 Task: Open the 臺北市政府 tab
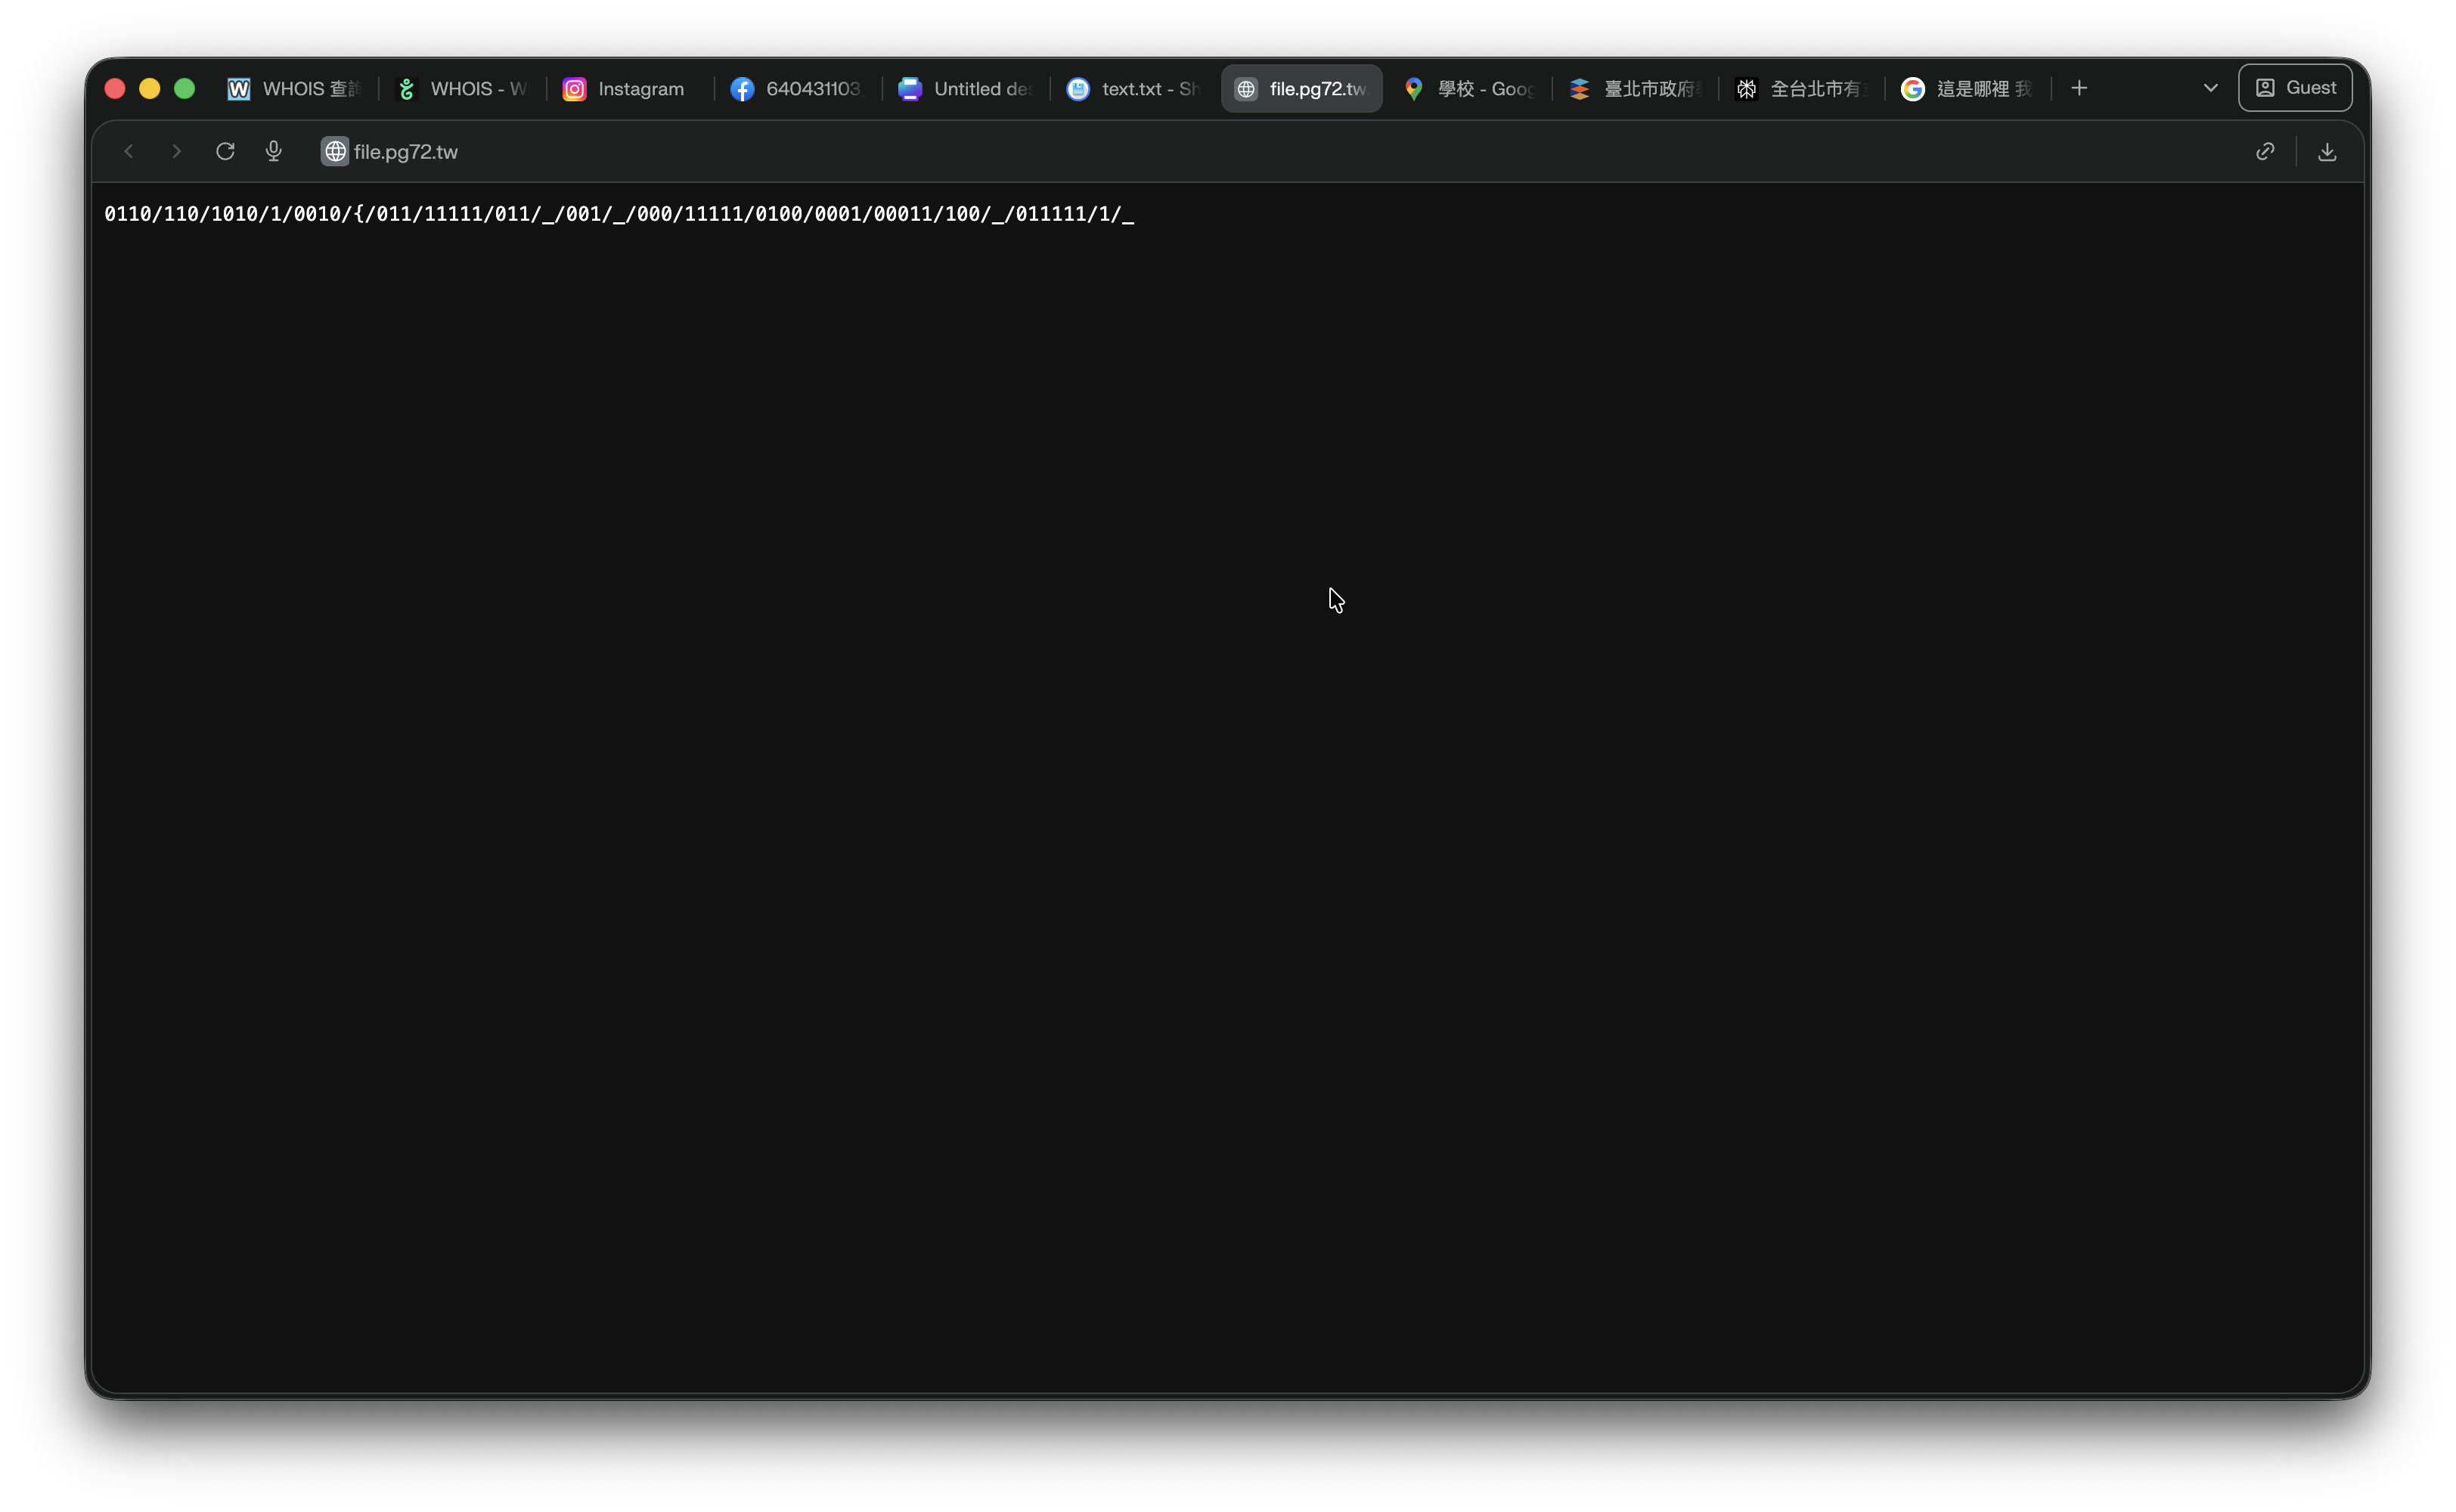click(x=1636, y=89)
